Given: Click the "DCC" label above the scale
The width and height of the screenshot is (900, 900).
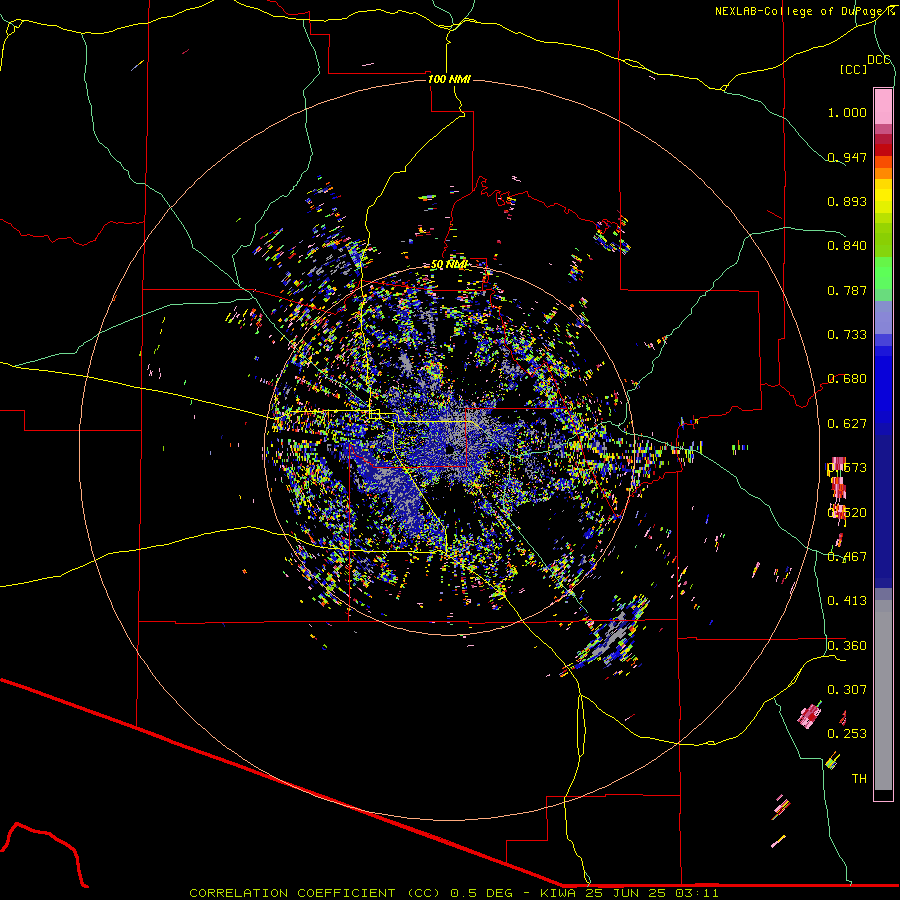Looking at the screenshot, I should (x=878, y=60).
